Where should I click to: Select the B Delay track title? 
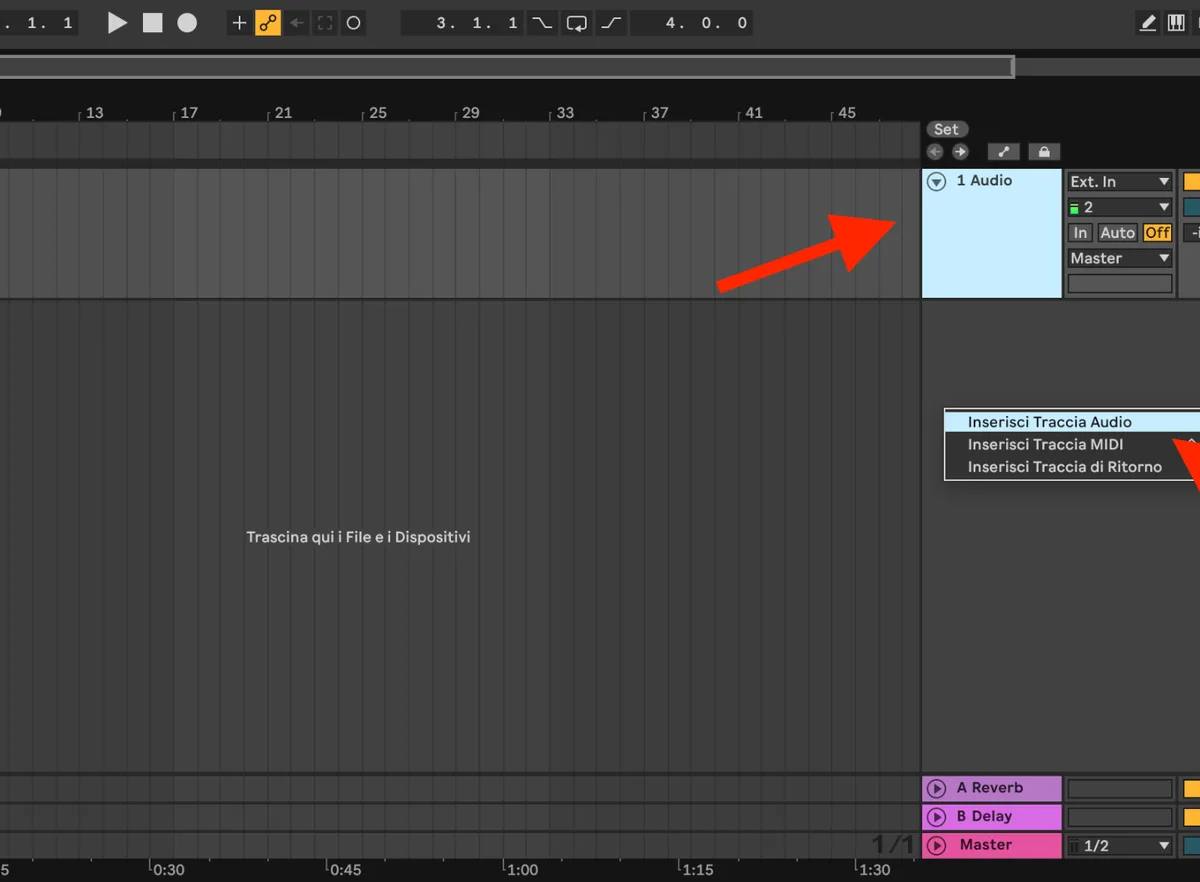pos(984,816)
